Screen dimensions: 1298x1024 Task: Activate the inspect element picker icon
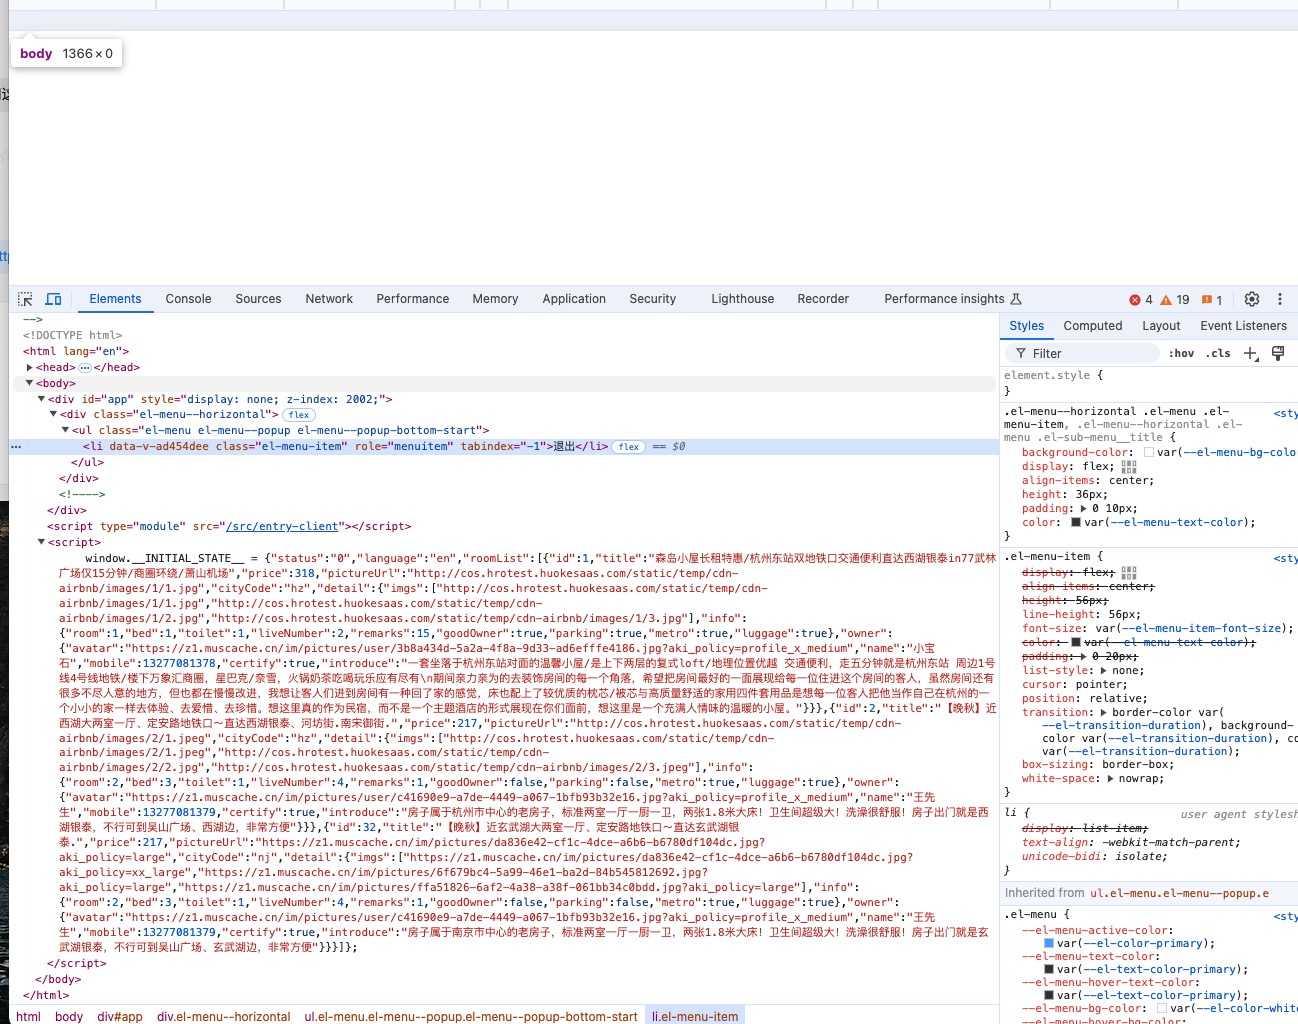[x=26, y=299]
